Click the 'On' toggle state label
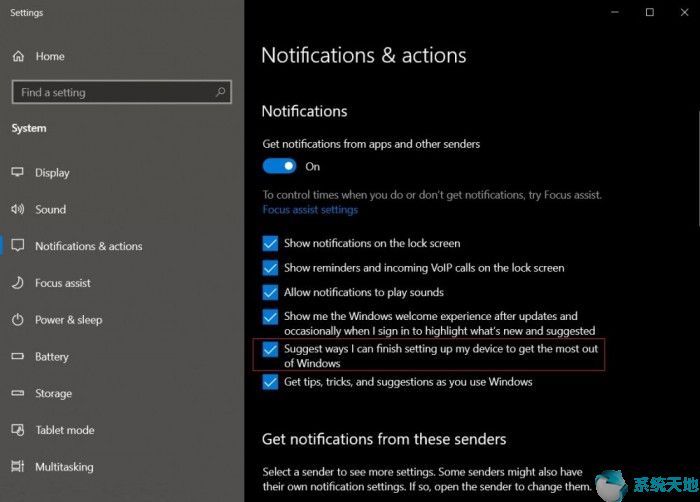The image size is (700, 502). click(x=312, y=167)
